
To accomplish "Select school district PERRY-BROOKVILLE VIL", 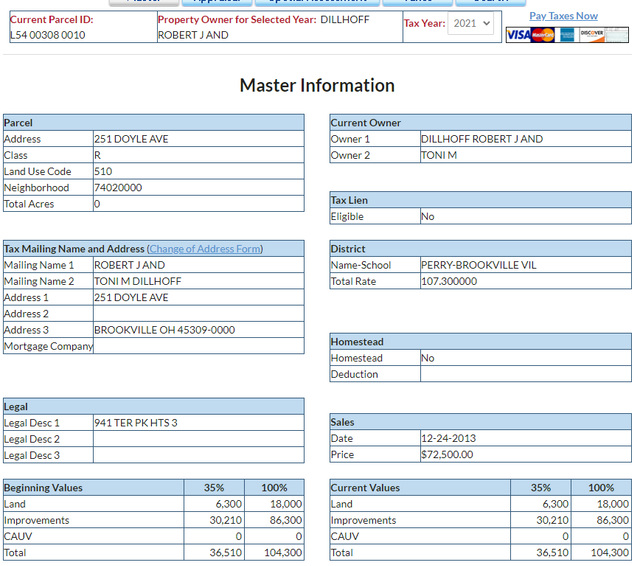I will (478, 265).
